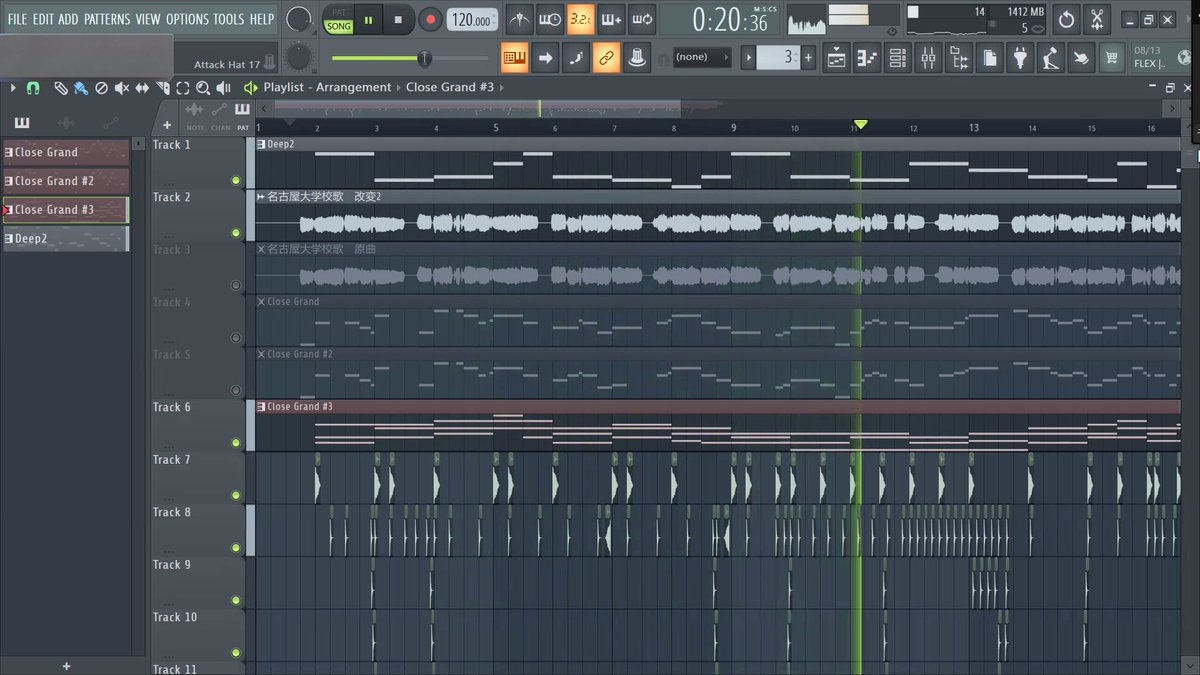Click the scissors one-click audio recording icon

pyautogui.click(x=1096, y=19)
